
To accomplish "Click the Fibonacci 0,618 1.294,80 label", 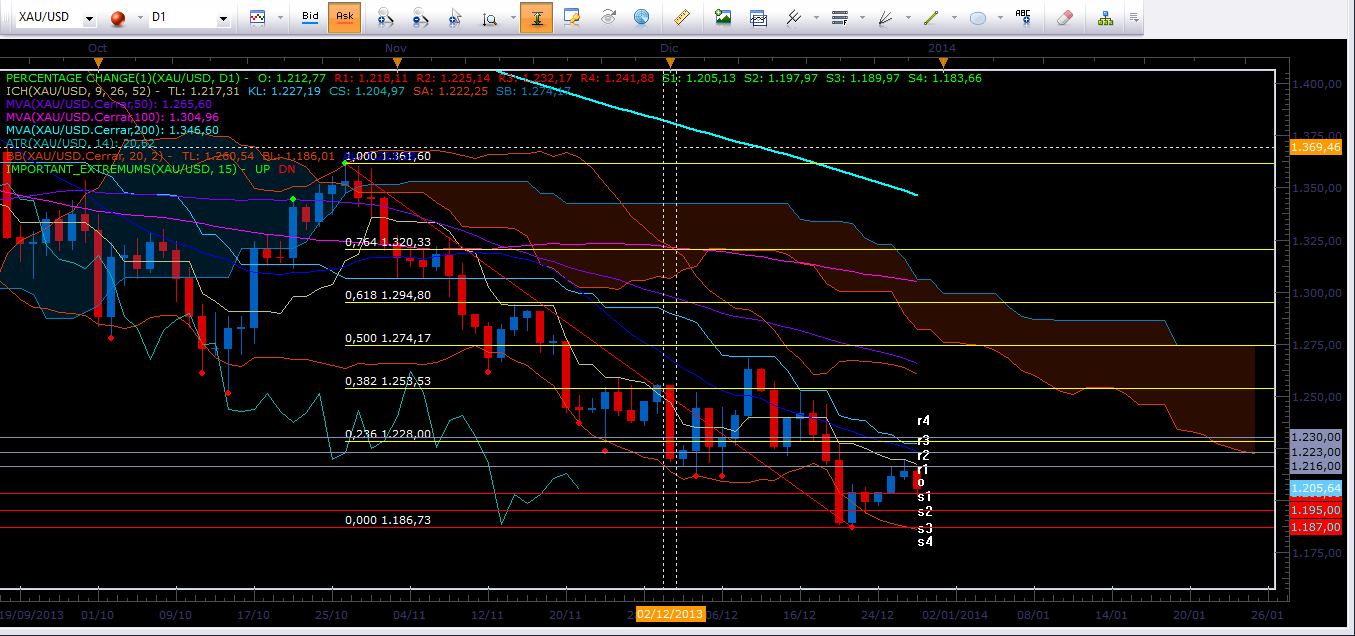I will (388, 296).
